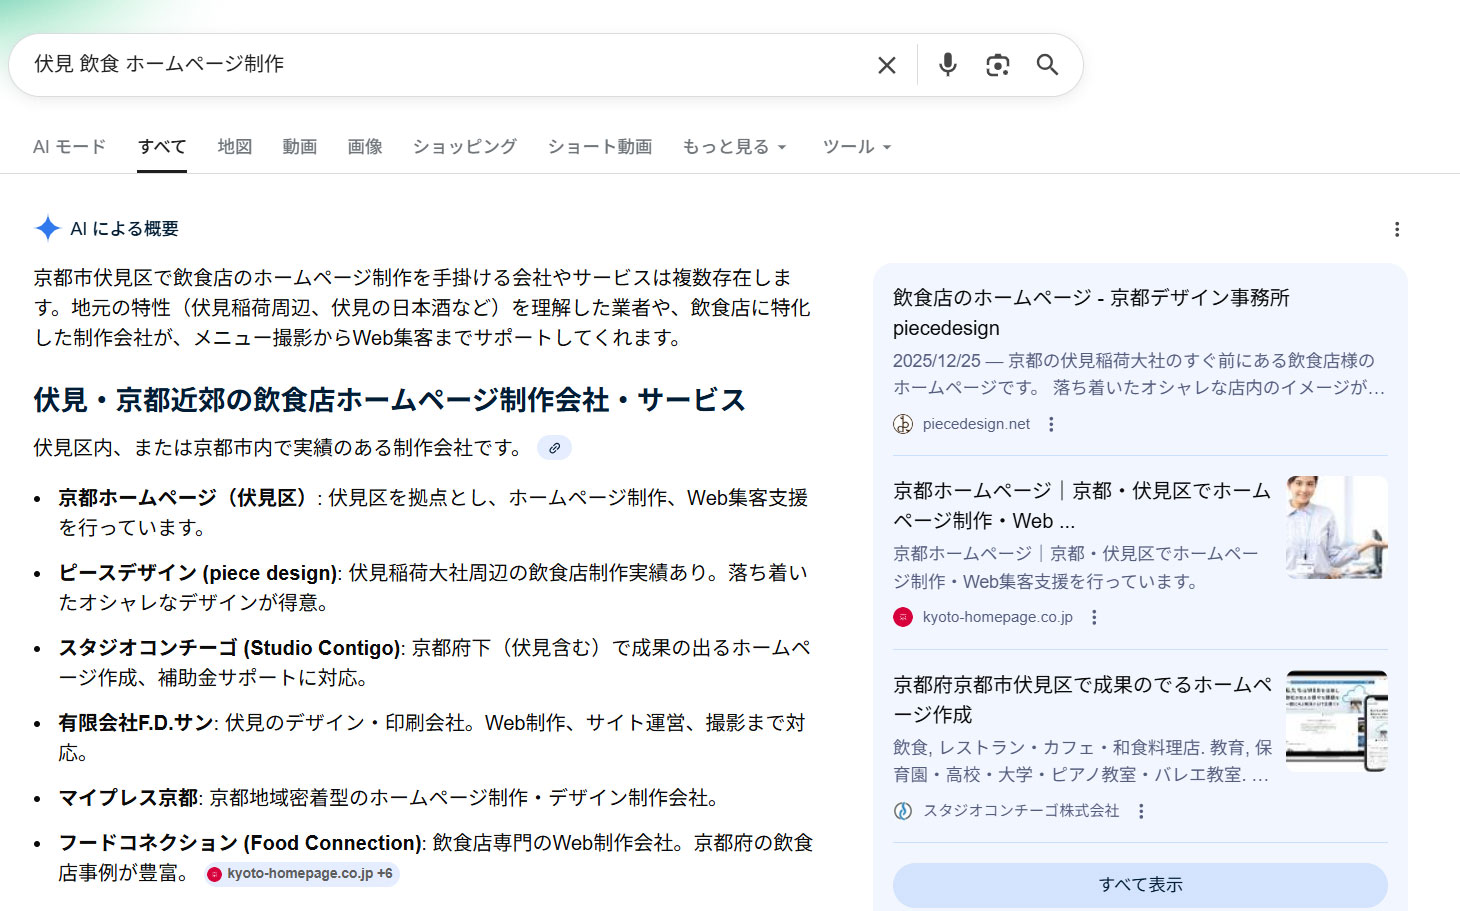Viewport: 1460px width, 911px height.
Task: Click the search magnifier icon
Action: (x=1047, y=64)
